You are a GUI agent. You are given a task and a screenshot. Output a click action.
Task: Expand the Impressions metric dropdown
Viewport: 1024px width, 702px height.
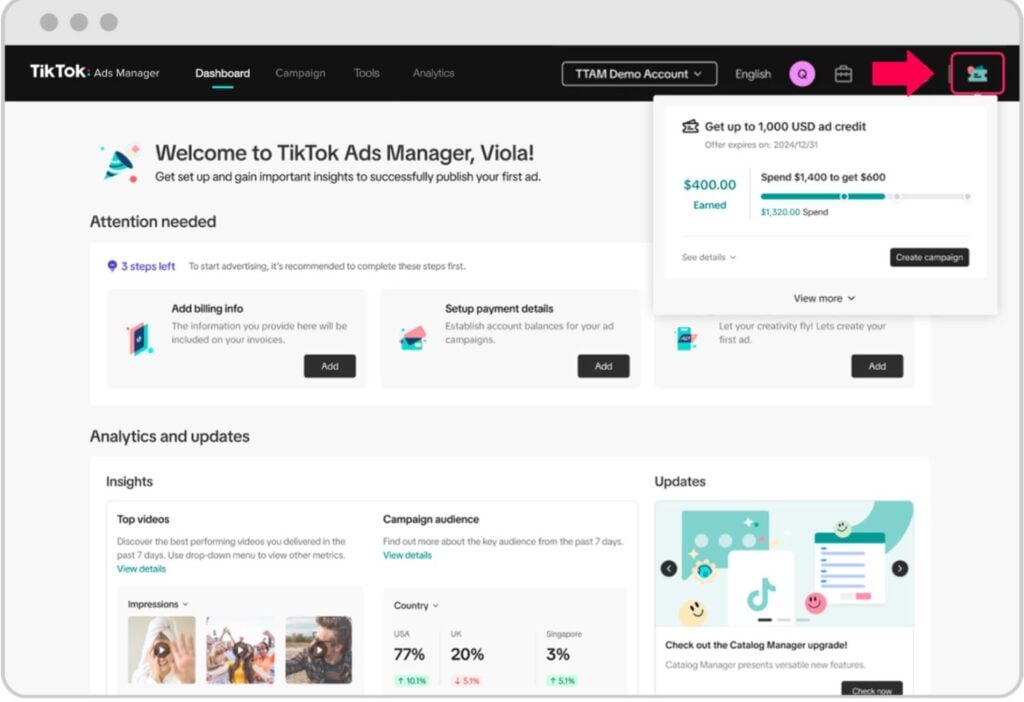tap(158, 604)
